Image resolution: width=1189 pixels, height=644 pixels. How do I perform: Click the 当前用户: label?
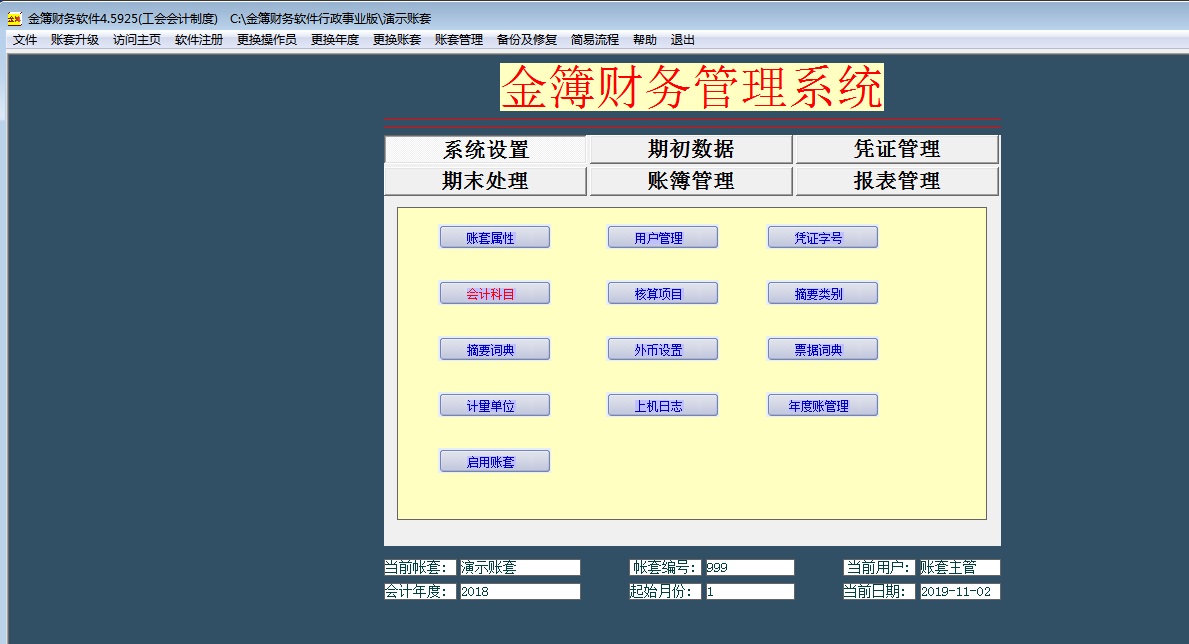[879, 567]
